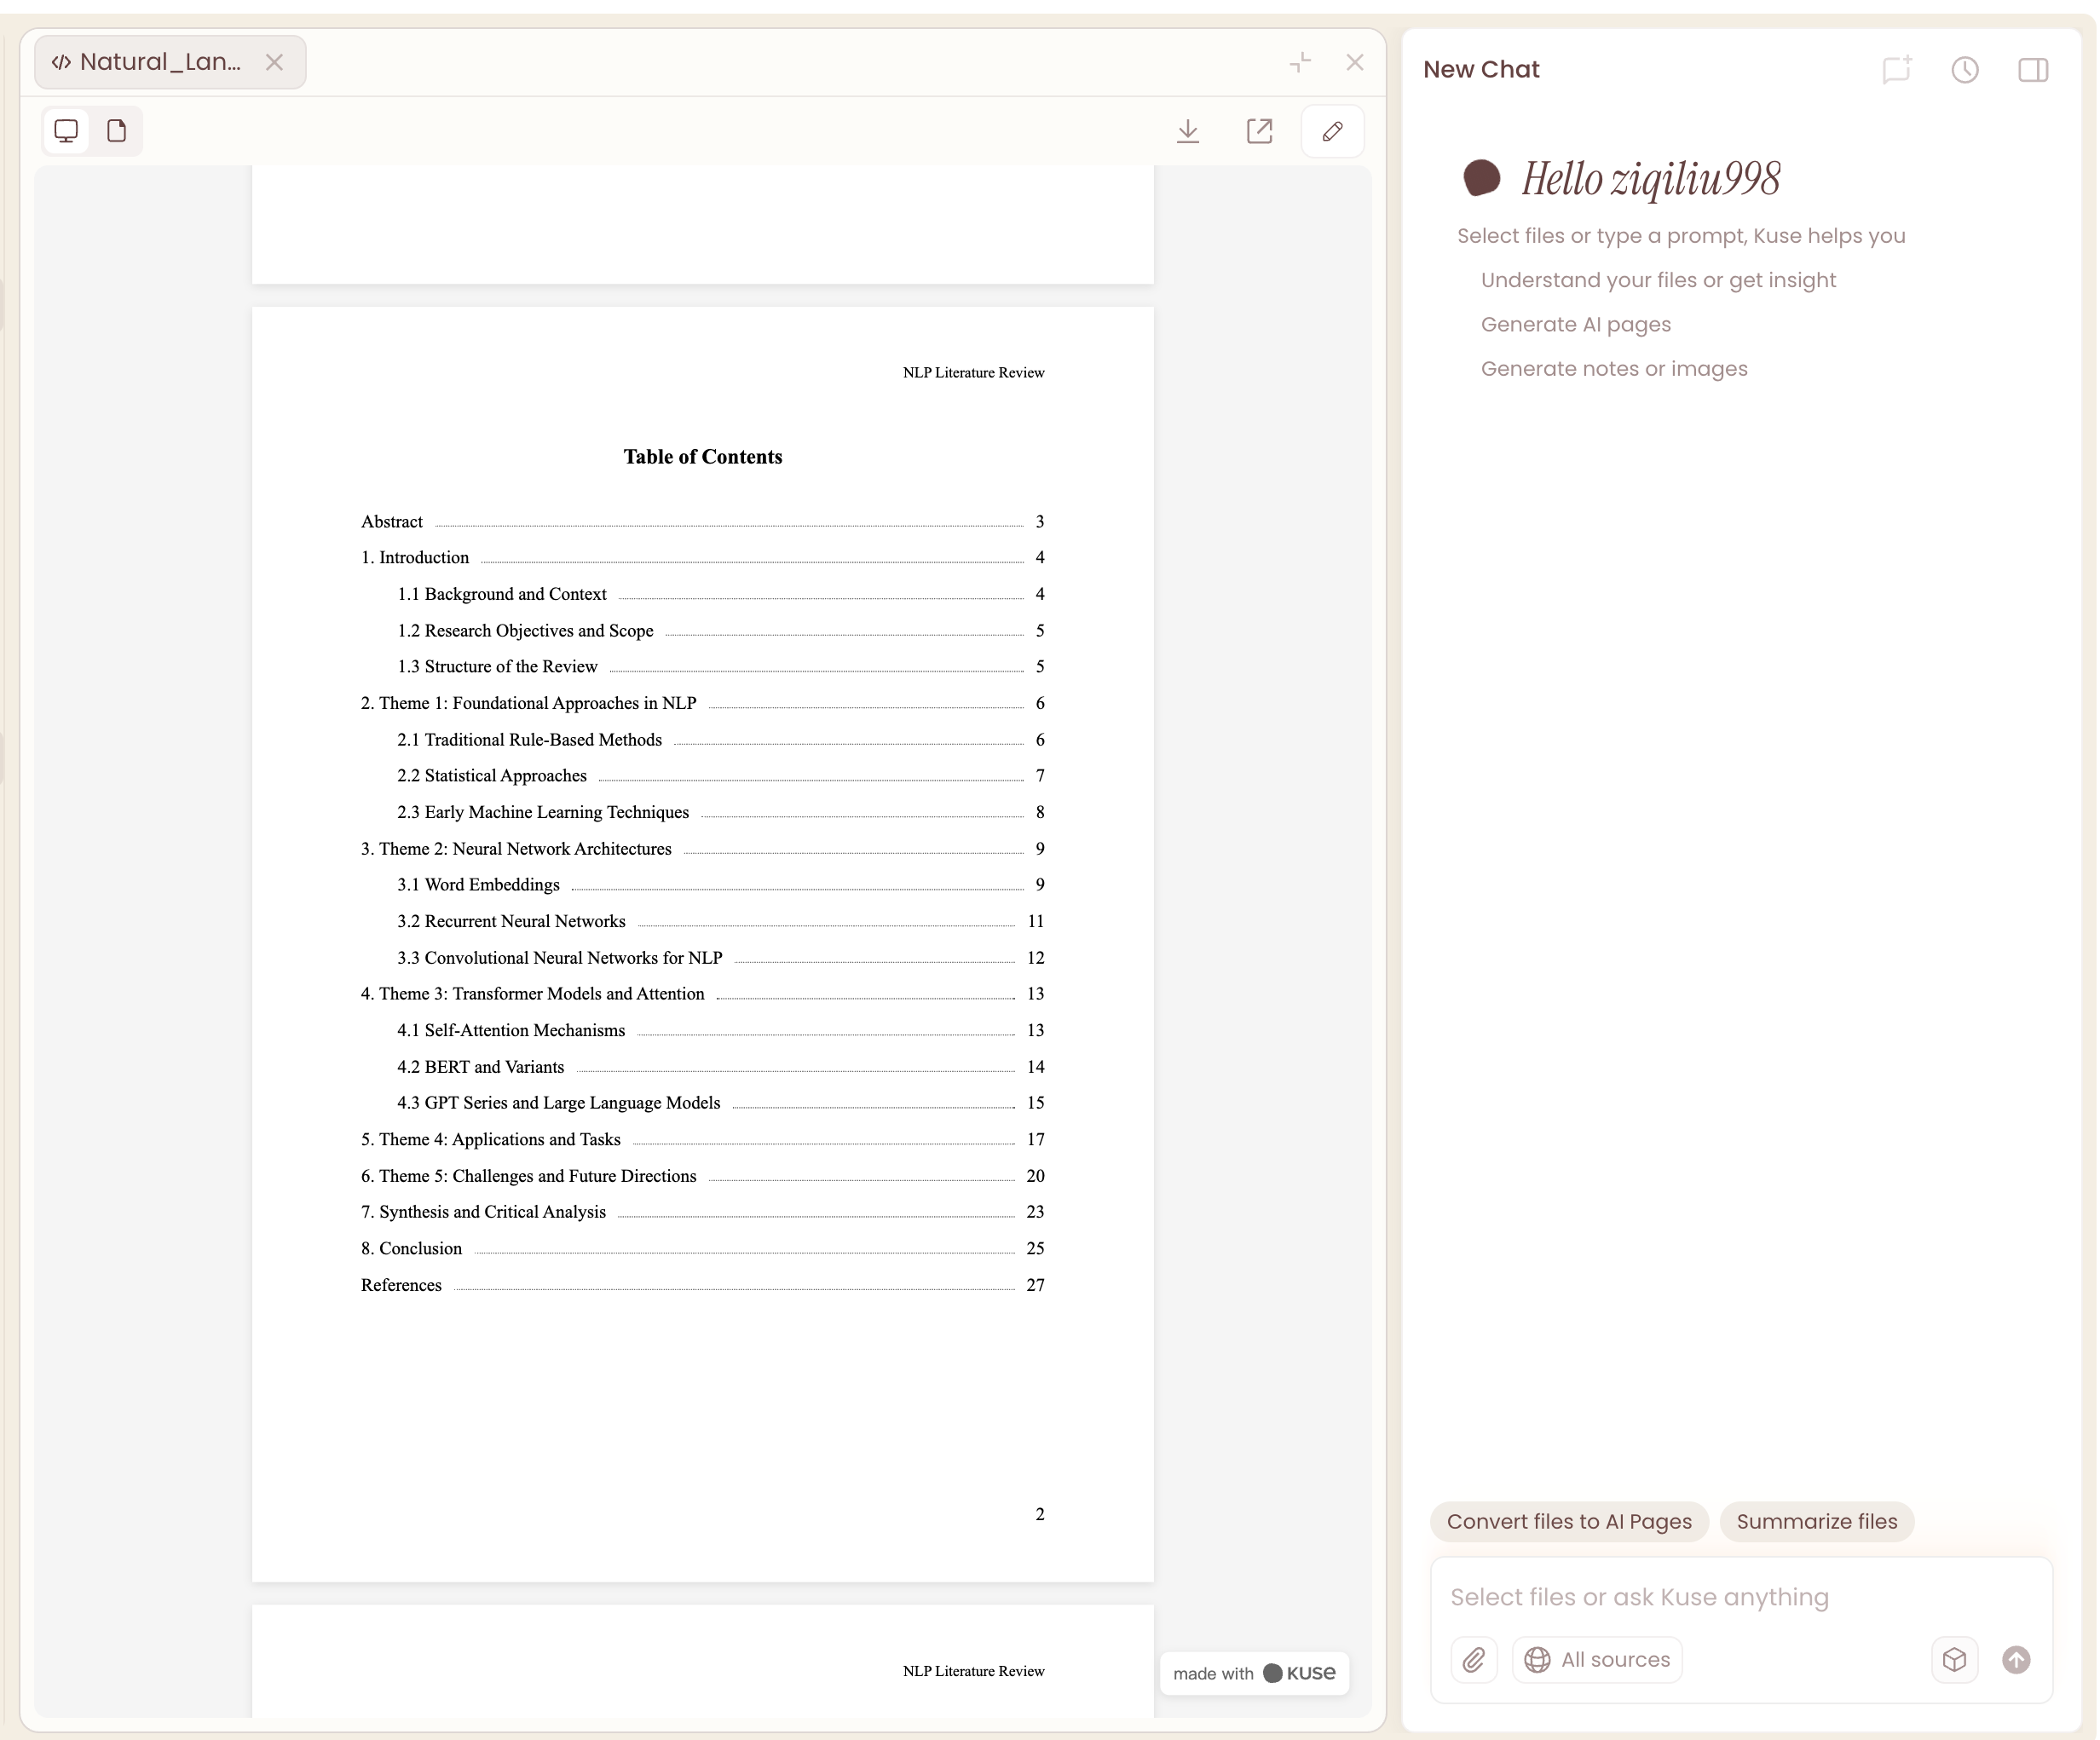2100x1740 pixels.
Task: Send the message with the arrow icon
Action: pyautogui.click(x=2015, y=1659)
